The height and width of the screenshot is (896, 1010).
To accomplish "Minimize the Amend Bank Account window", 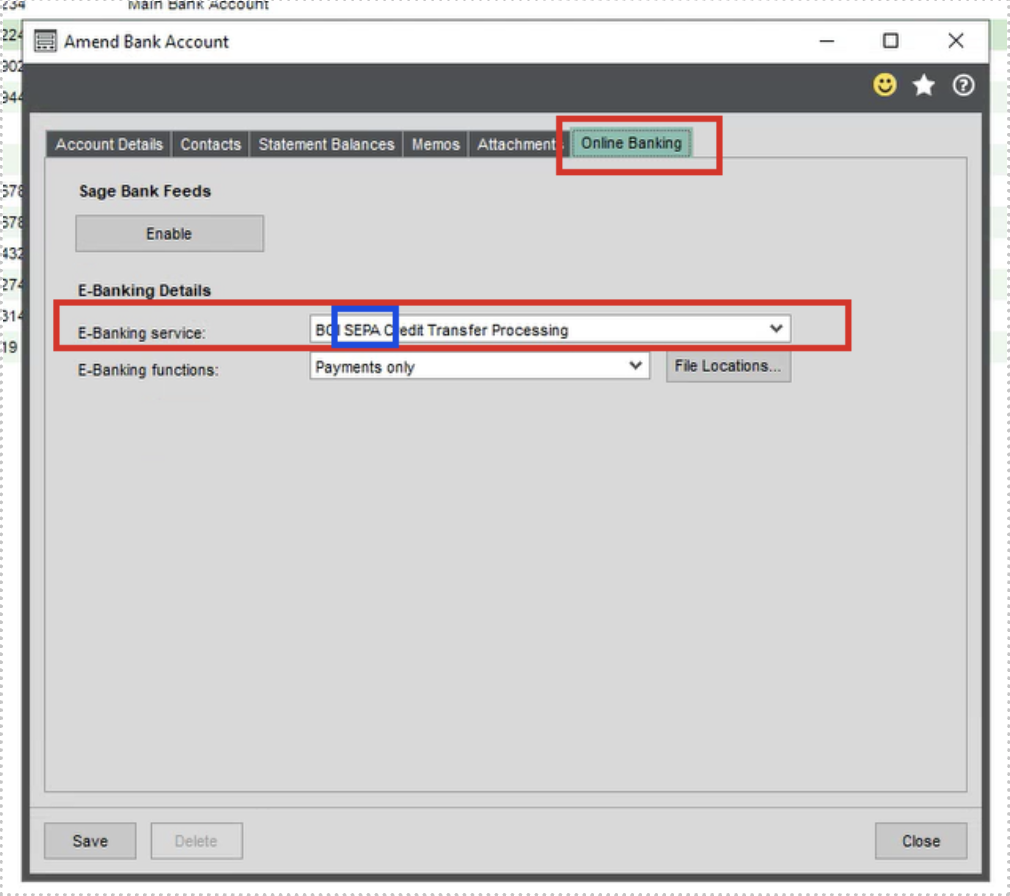I will click(826, 41).
